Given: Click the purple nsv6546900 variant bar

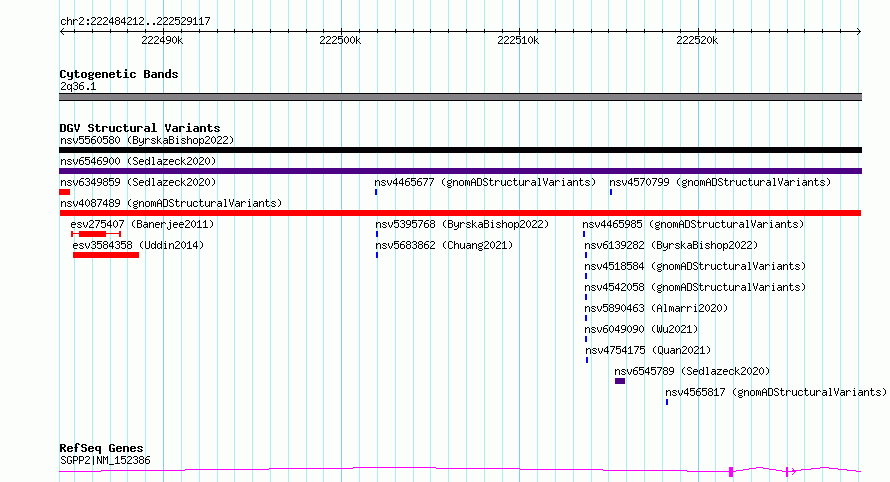Looking at the screenshot, I should pyautogui.click(x=460, y=171).
